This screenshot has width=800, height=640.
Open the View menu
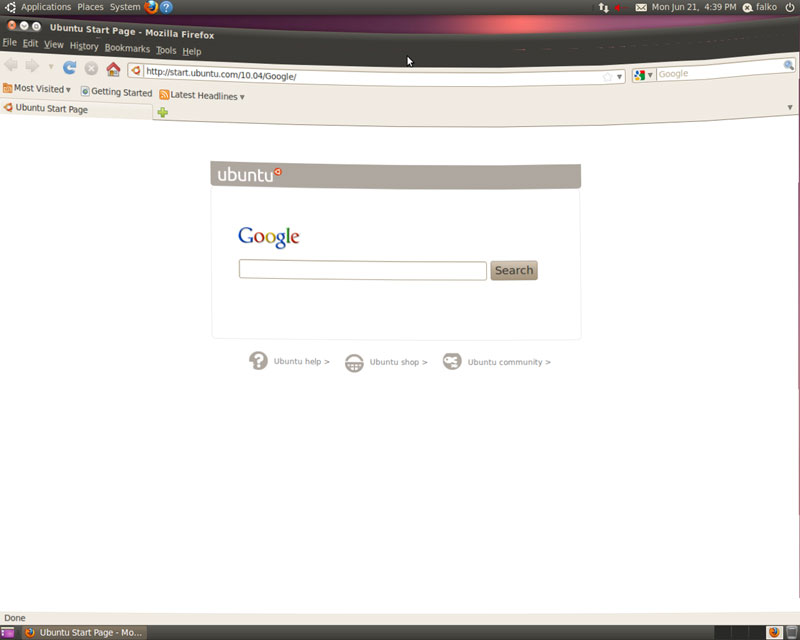(54, 45)
